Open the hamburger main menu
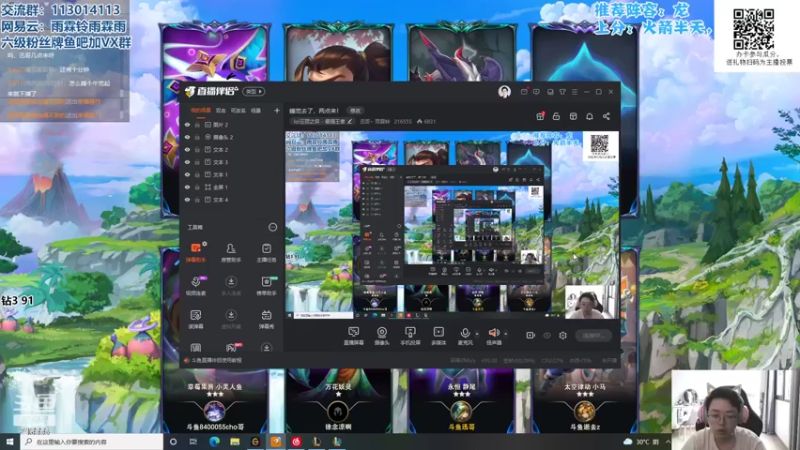Screen dimensions: 800x450 click(x=574, y=92)
